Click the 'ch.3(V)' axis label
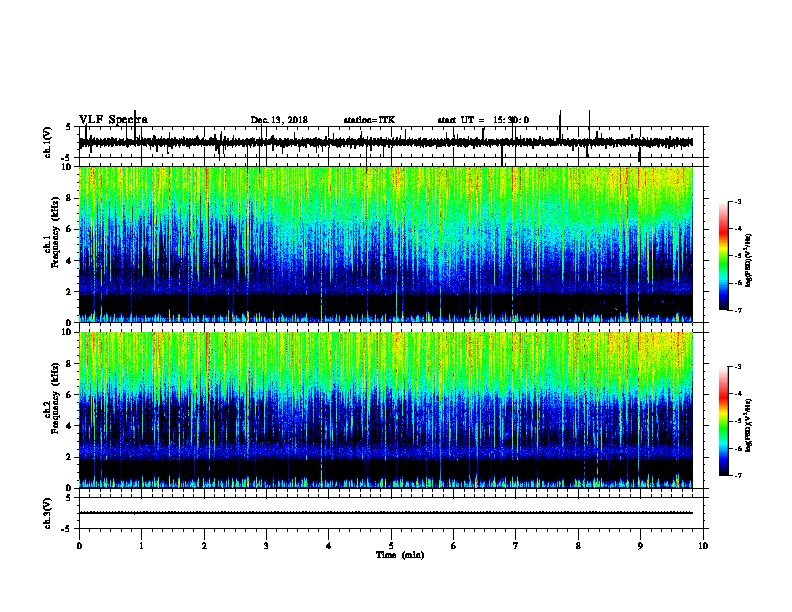 click(48, 513)
